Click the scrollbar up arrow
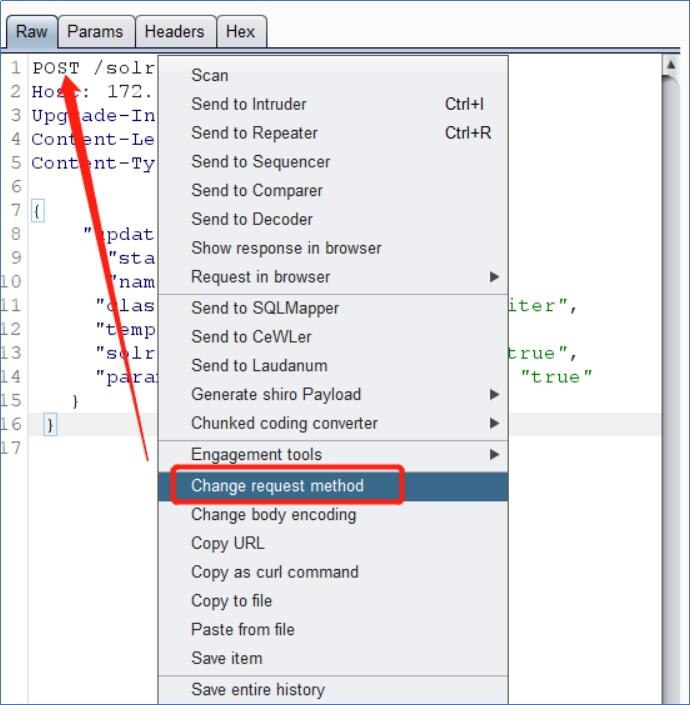690x705 pixels. point(671,65)
